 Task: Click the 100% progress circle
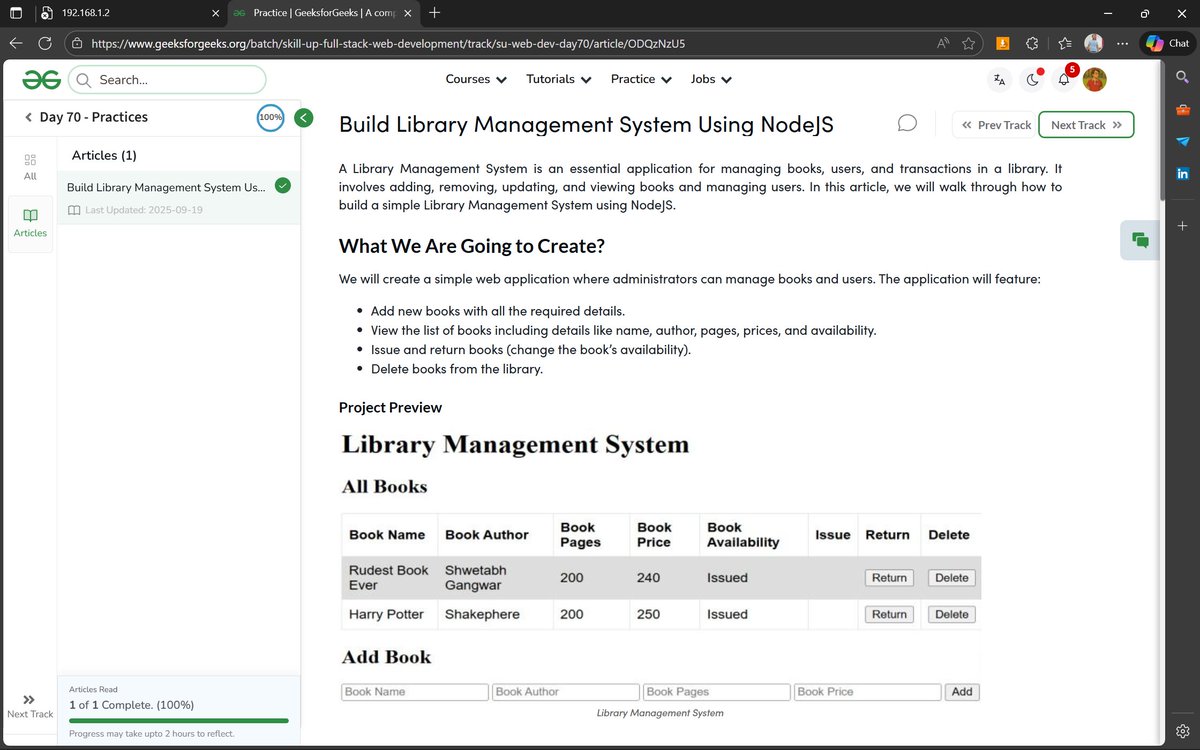tap(270, 117)
